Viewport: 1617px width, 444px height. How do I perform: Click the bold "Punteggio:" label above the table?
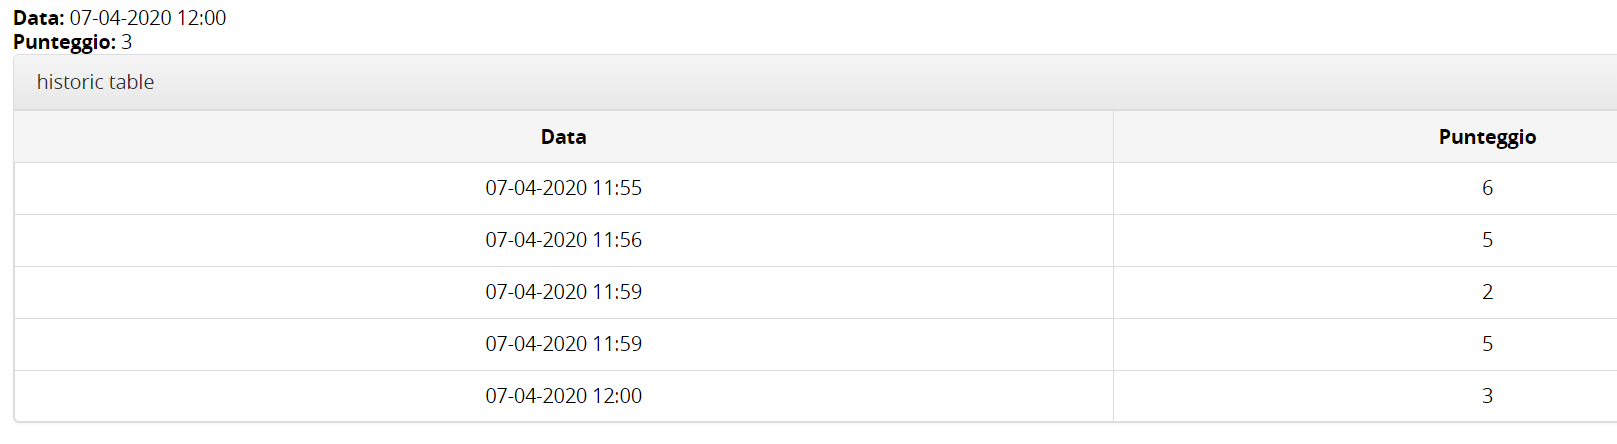(64, 42)
